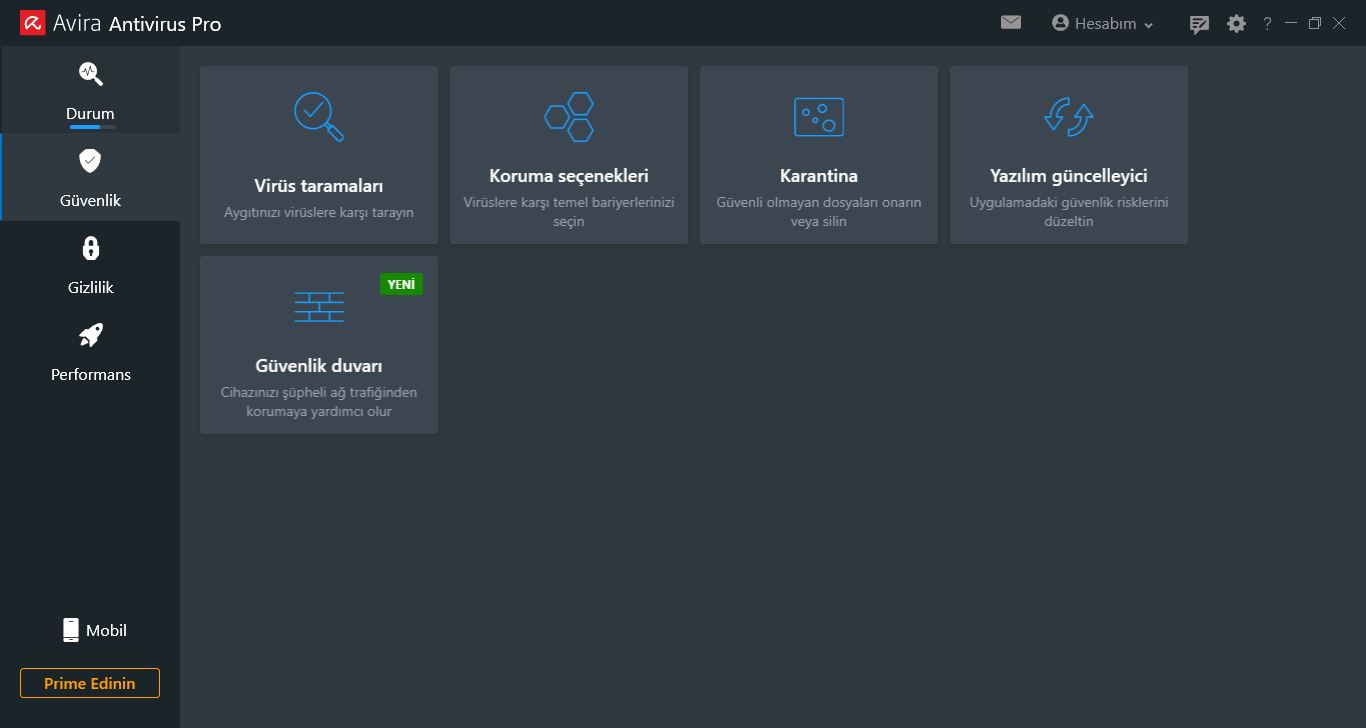Open the mail envelope messages icon

click(1011, 22)
